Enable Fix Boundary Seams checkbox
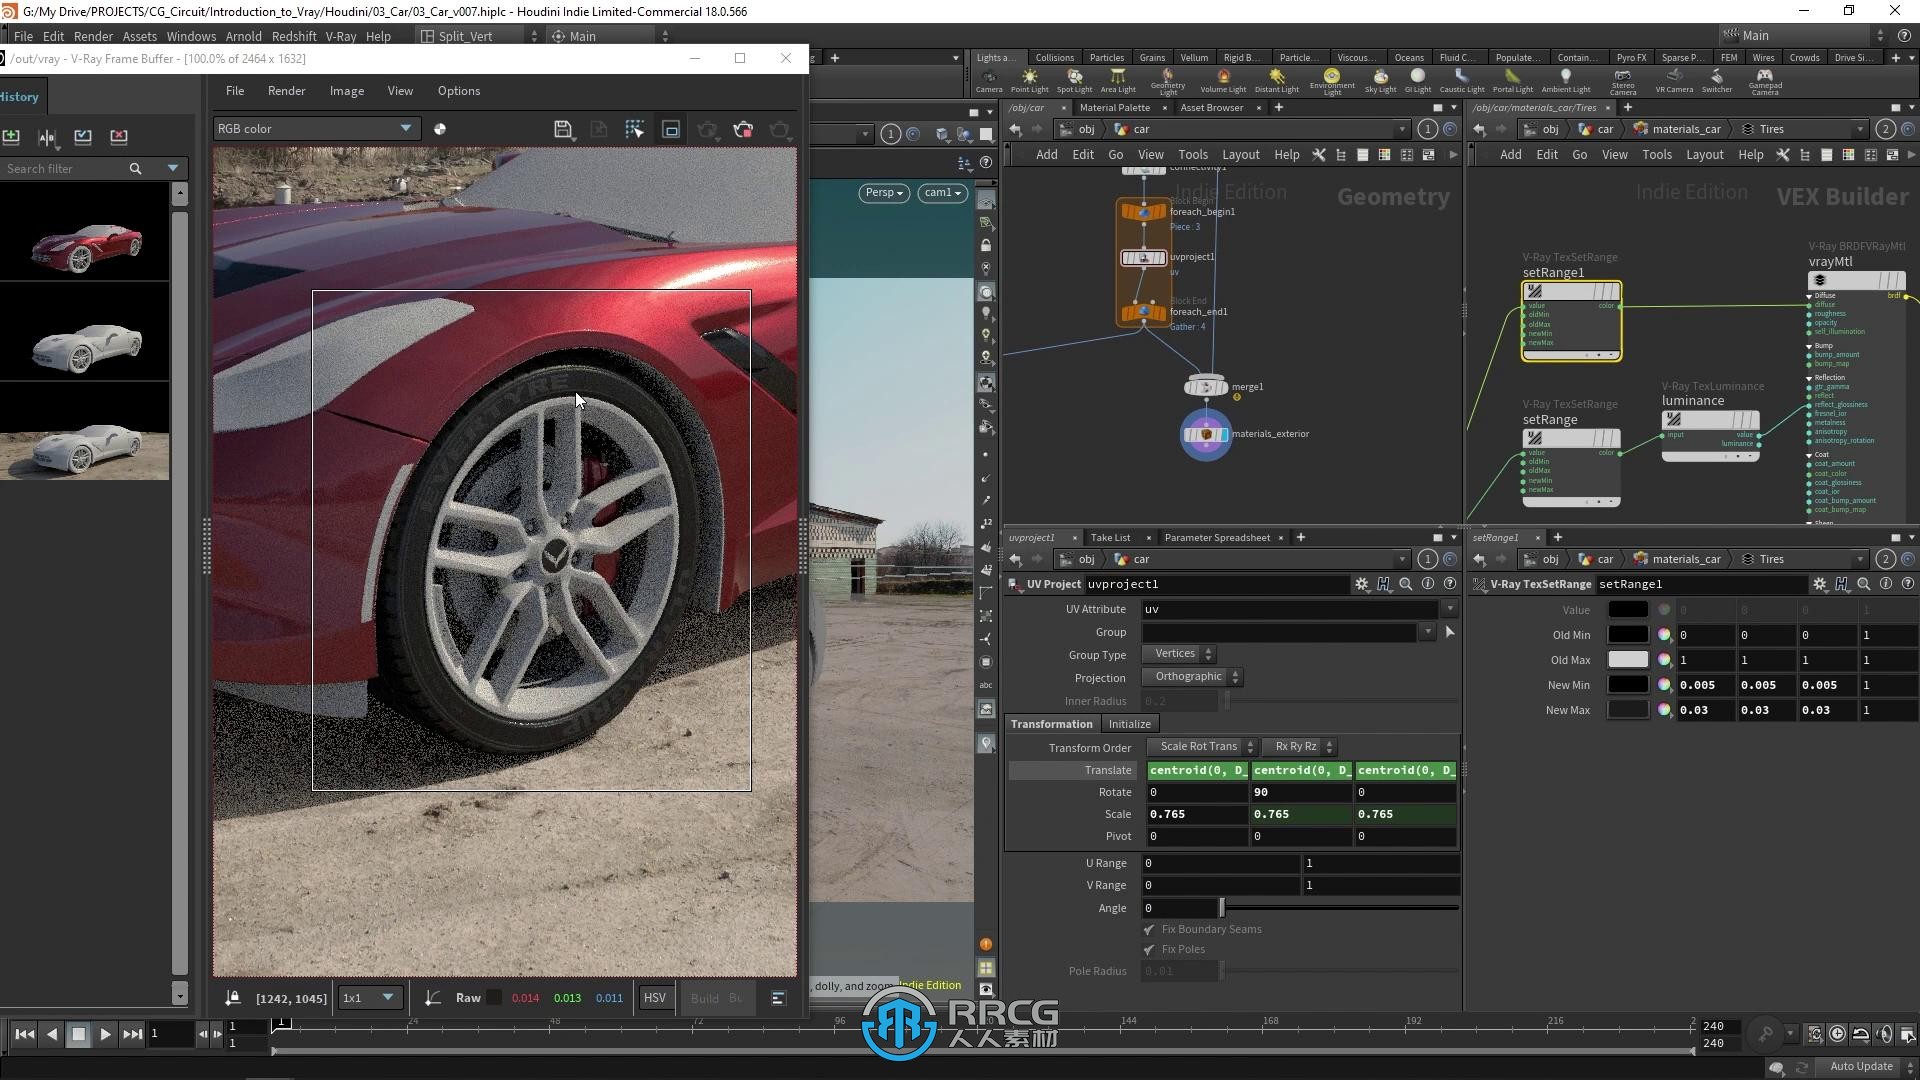Image resolution: width=1920 pixels, height=1080 pixels. pos(1149,930)
